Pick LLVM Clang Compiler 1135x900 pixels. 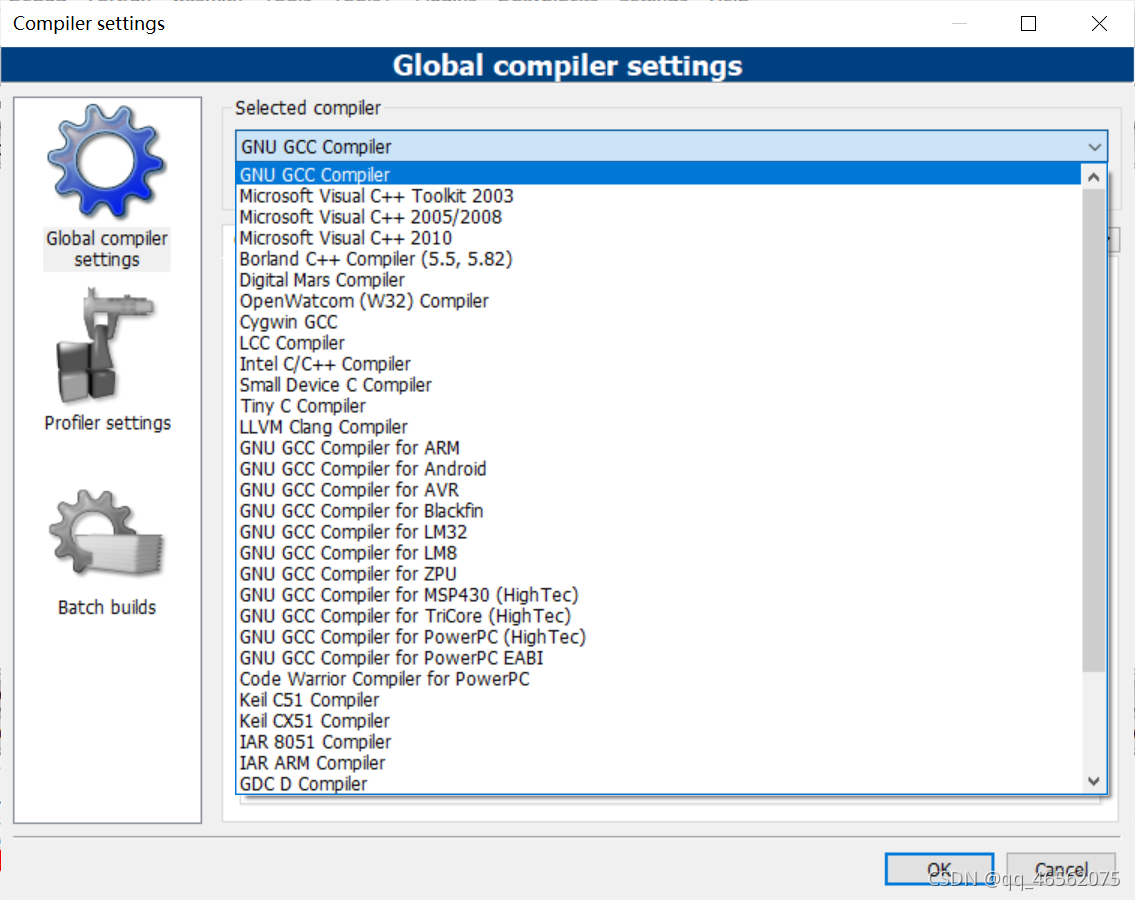[658, 427]
